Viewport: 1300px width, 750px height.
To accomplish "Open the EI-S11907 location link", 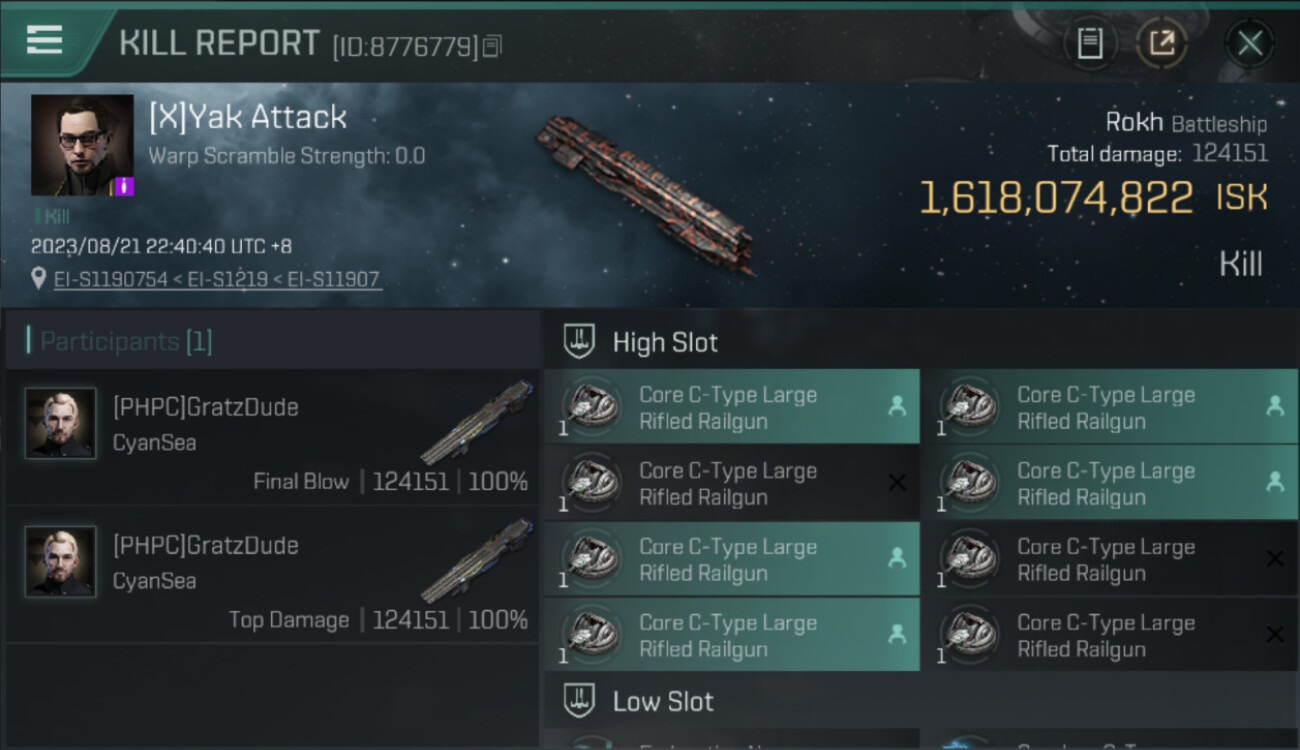I will (334, 280).
